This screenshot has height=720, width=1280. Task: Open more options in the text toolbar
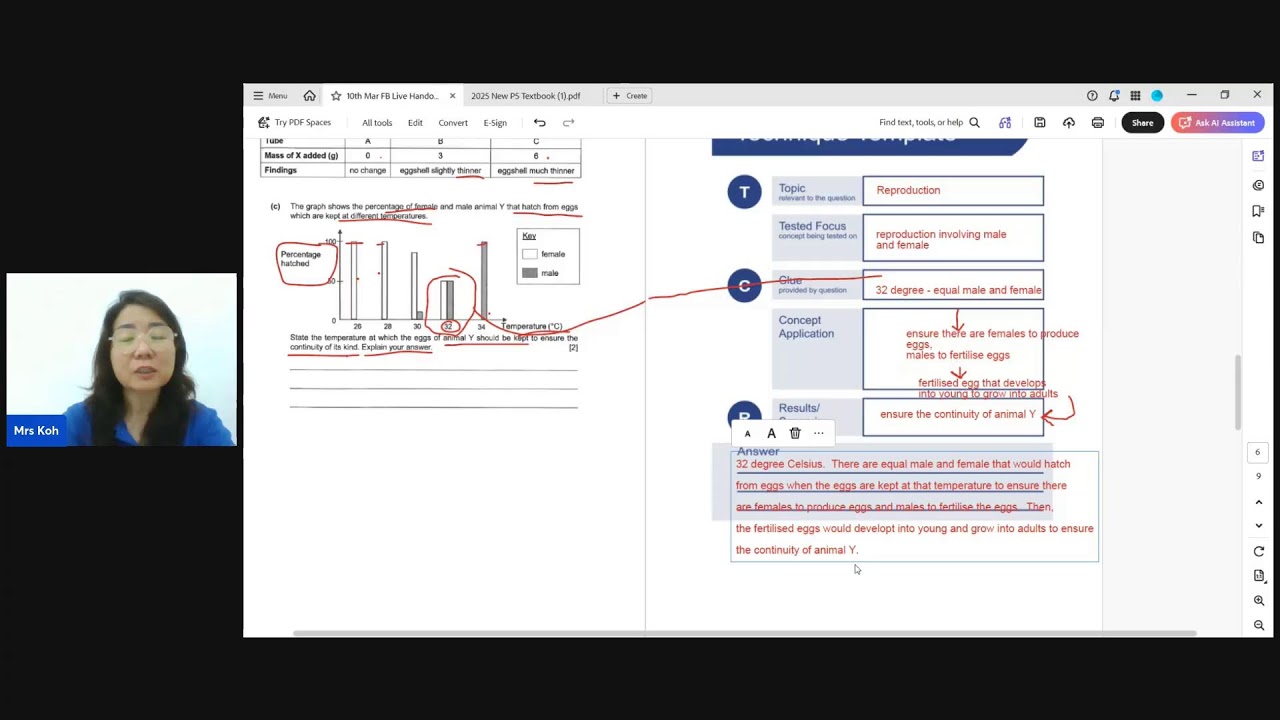coord(819,433)
